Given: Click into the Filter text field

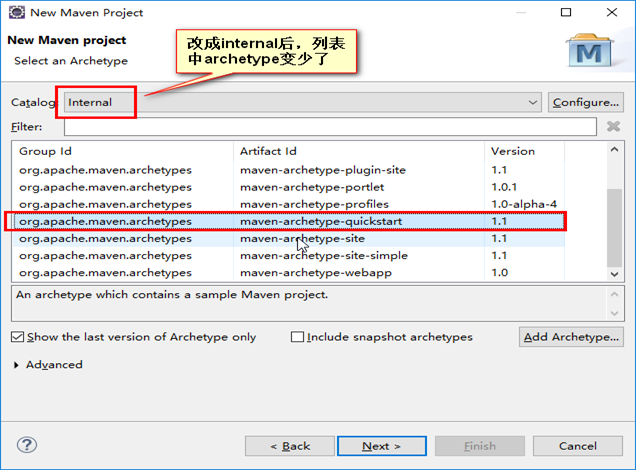Looking at the screenshot, I should click(x=330, y=127).
